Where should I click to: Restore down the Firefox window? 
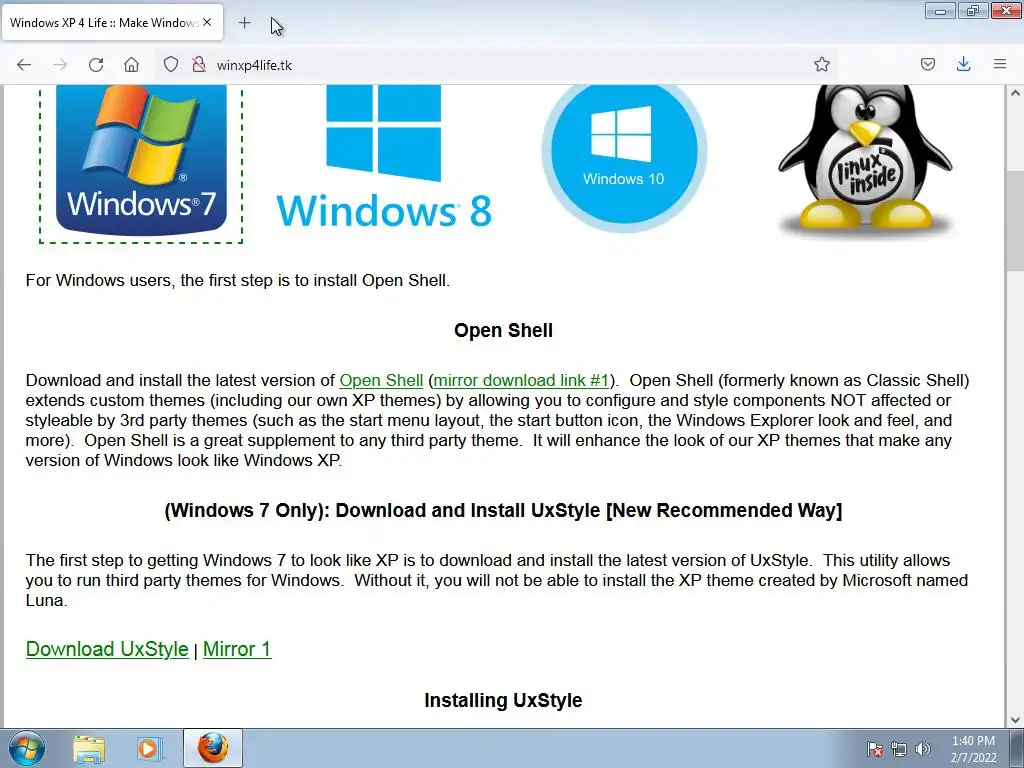(973, 11)
